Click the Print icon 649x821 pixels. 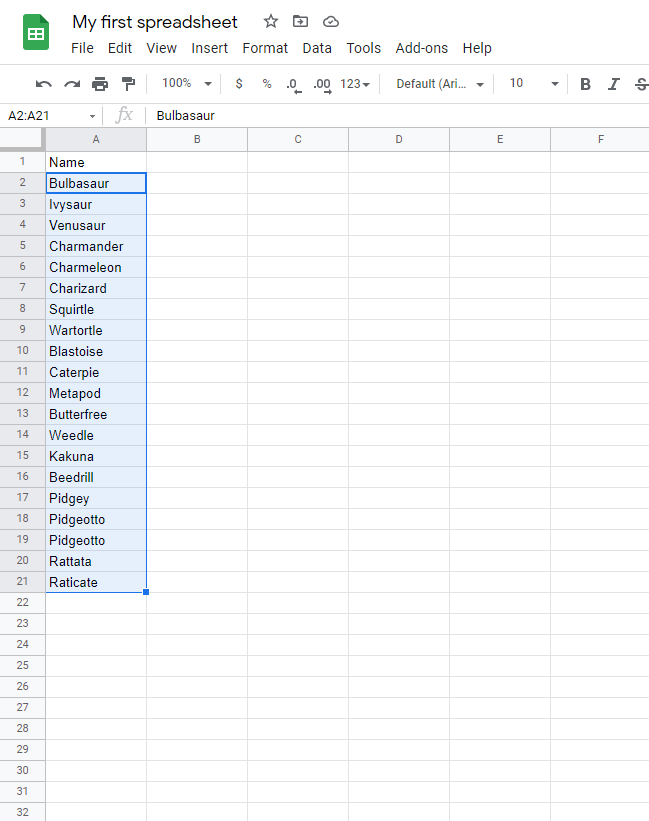pos(100,84)
